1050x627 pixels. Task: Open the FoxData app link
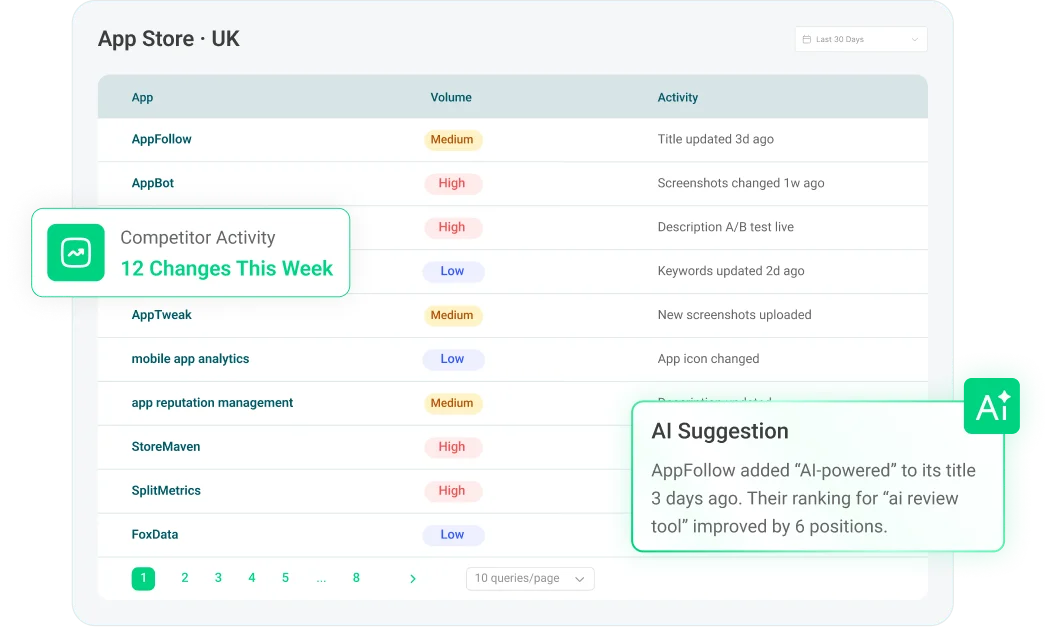coord(155,535)
